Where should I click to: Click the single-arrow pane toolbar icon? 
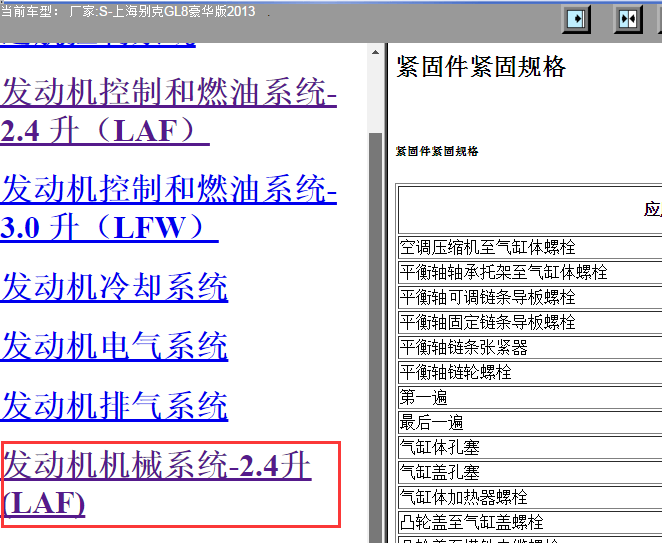click(576, 19)
